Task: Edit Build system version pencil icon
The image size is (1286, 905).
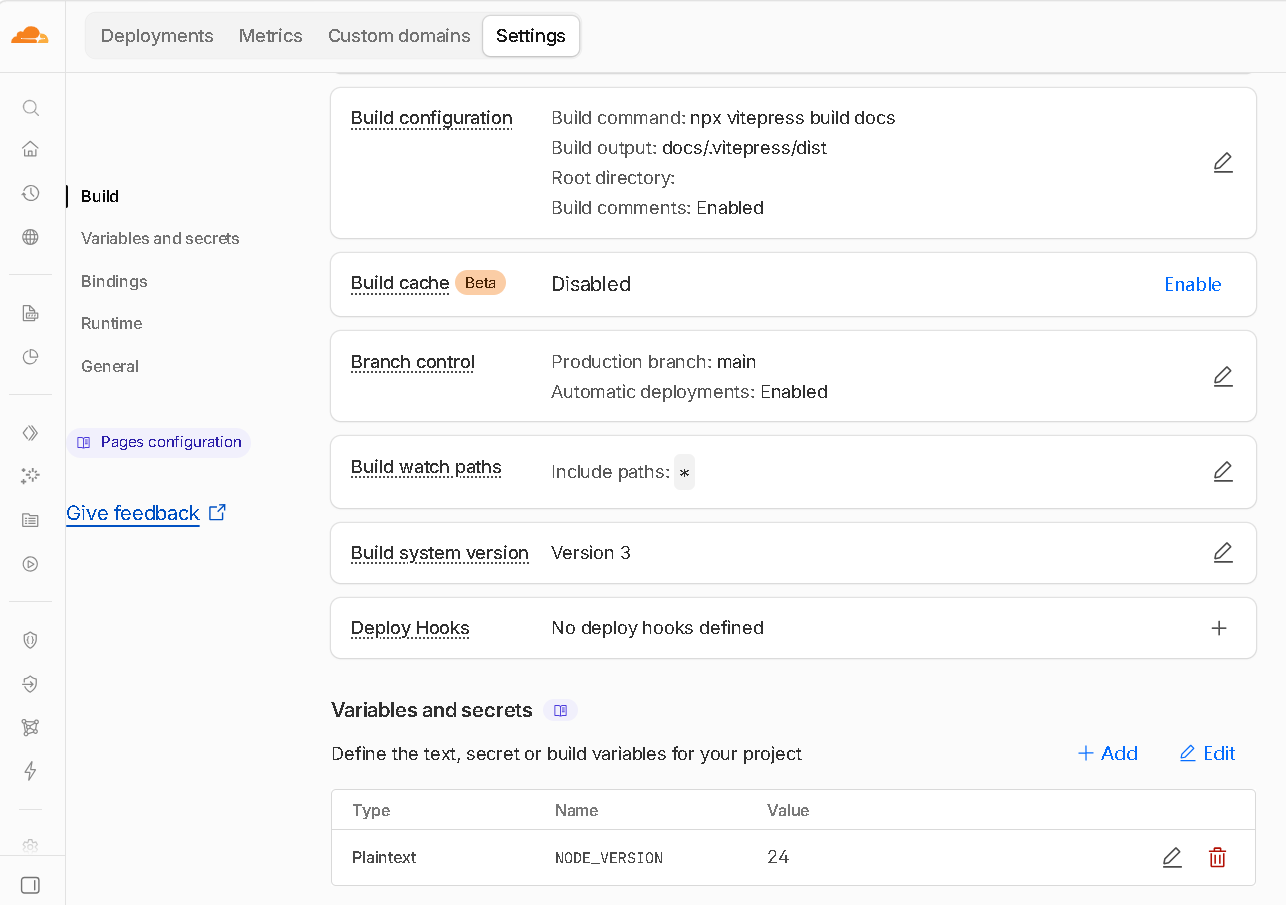Action: (1223, 552)
